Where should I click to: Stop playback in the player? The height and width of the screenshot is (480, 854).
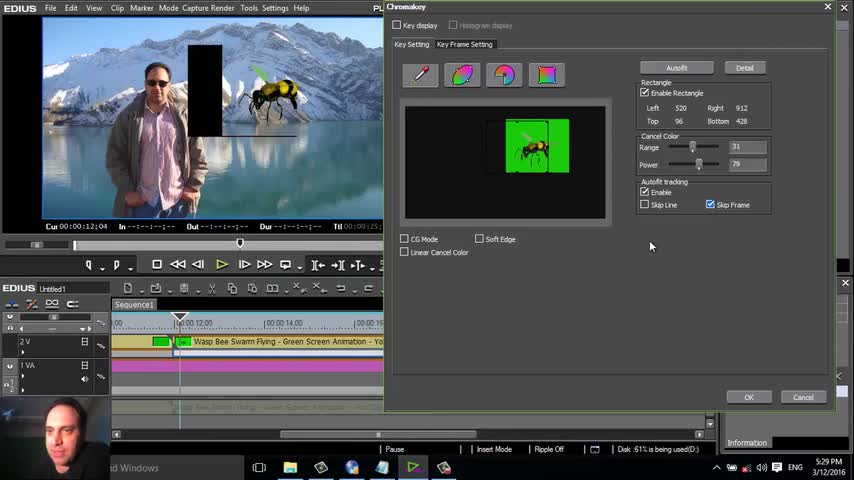(157, 265)
